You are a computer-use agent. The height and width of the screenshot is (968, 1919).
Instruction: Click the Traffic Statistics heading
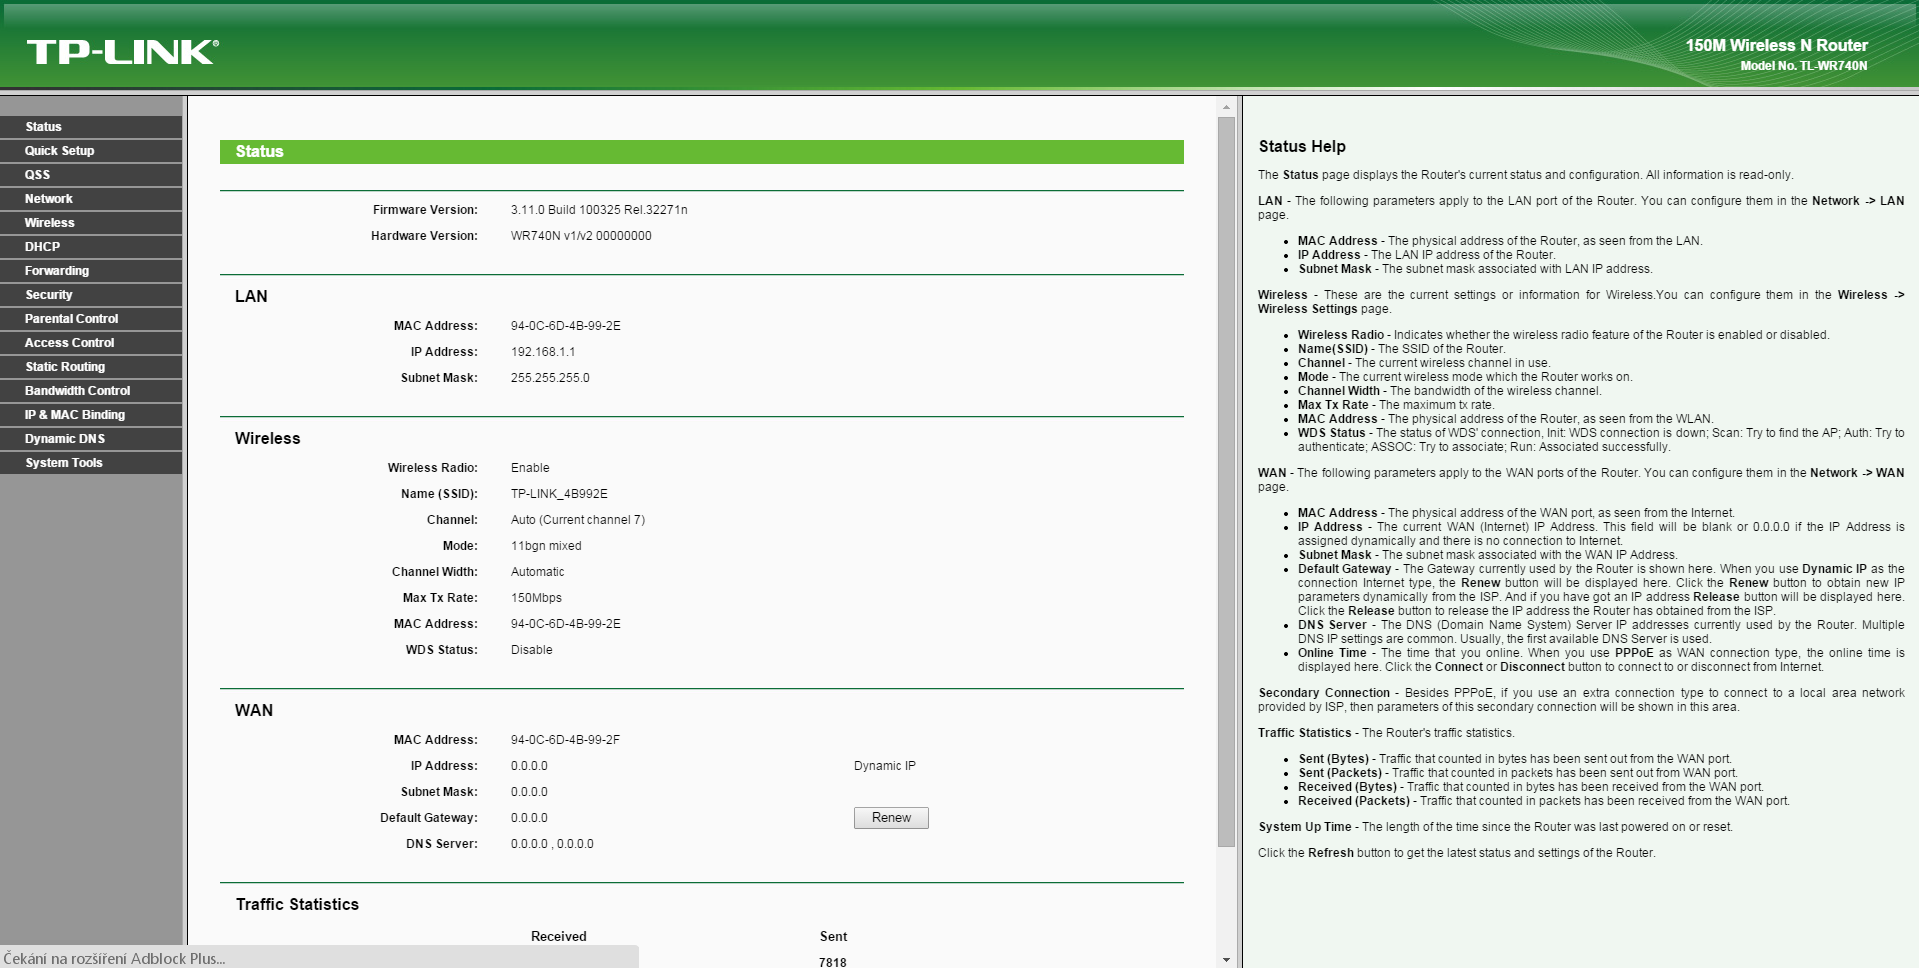point(297,904)
